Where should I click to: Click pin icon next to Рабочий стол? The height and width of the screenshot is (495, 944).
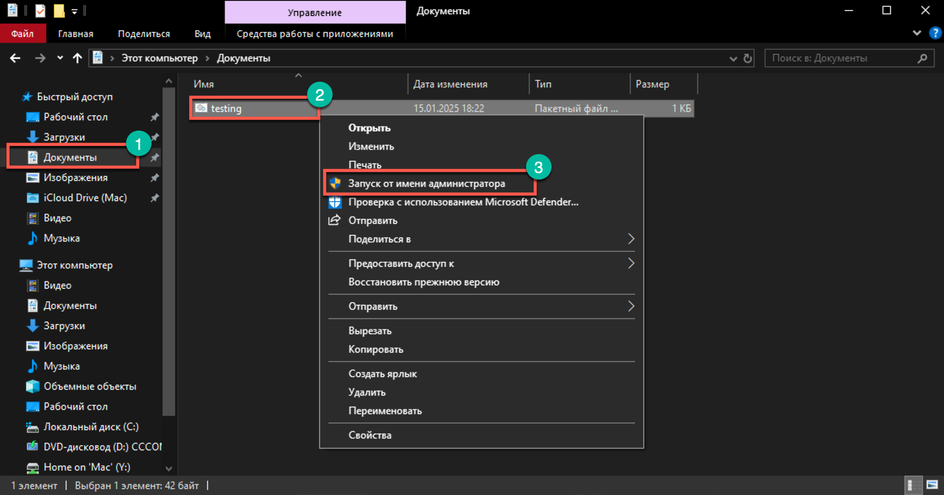pos(154,117)
